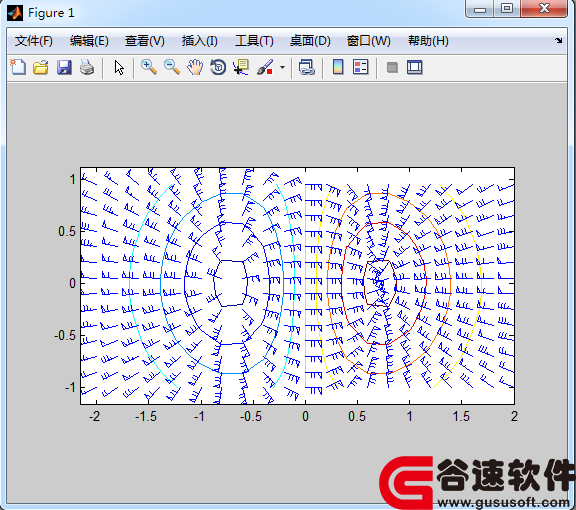Open a file with the folder icon

pos(41,68)
